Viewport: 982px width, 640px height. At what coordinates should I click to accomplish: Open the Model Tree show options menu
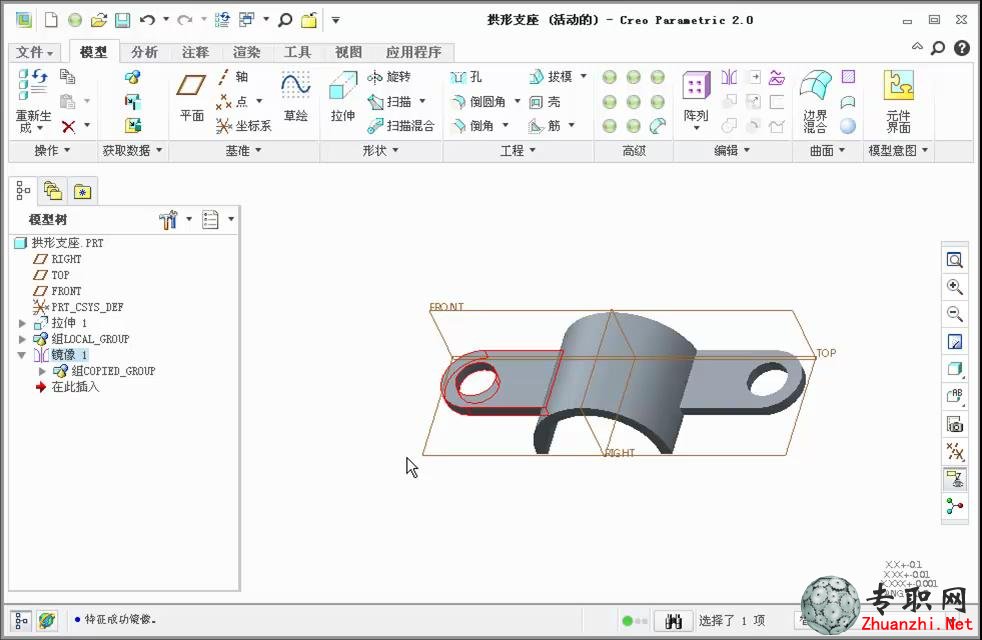click(x=217, y=220)
